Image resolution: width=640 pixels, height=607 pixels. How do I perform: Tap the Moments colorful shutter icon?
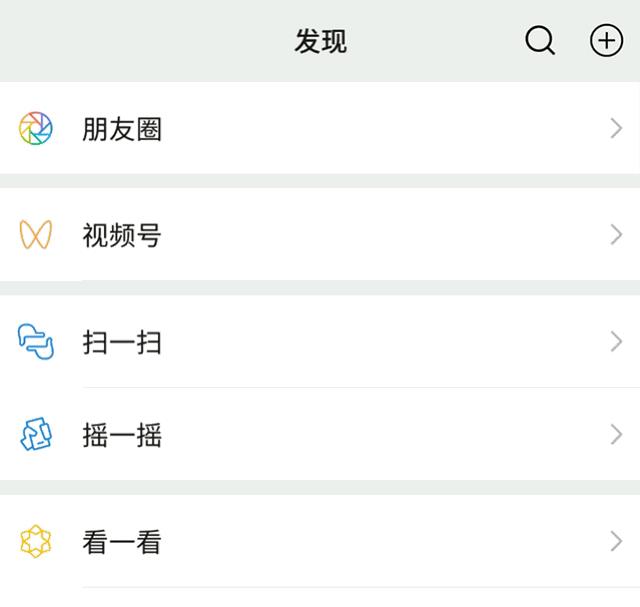click(x=36, y=129)
